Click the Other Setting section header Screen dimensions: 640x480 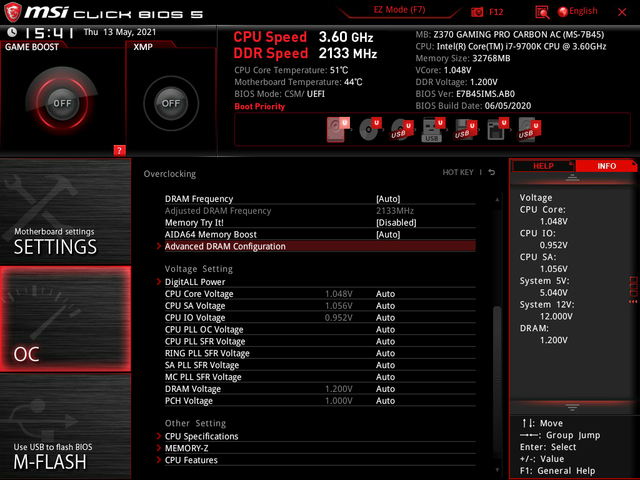pyautogui.click(x=195, y=423)
